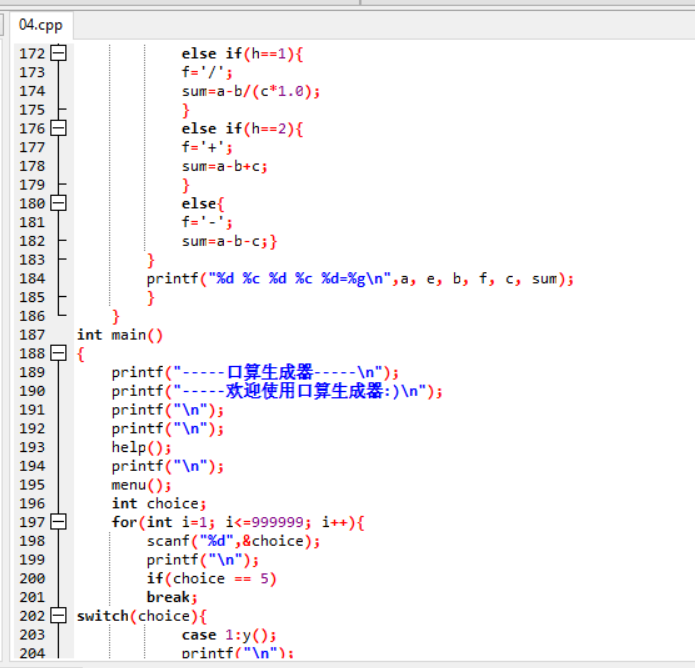Click printf("\n") on line 199
The width and height of the screenshot is (695, 668).
pos(203,560)
